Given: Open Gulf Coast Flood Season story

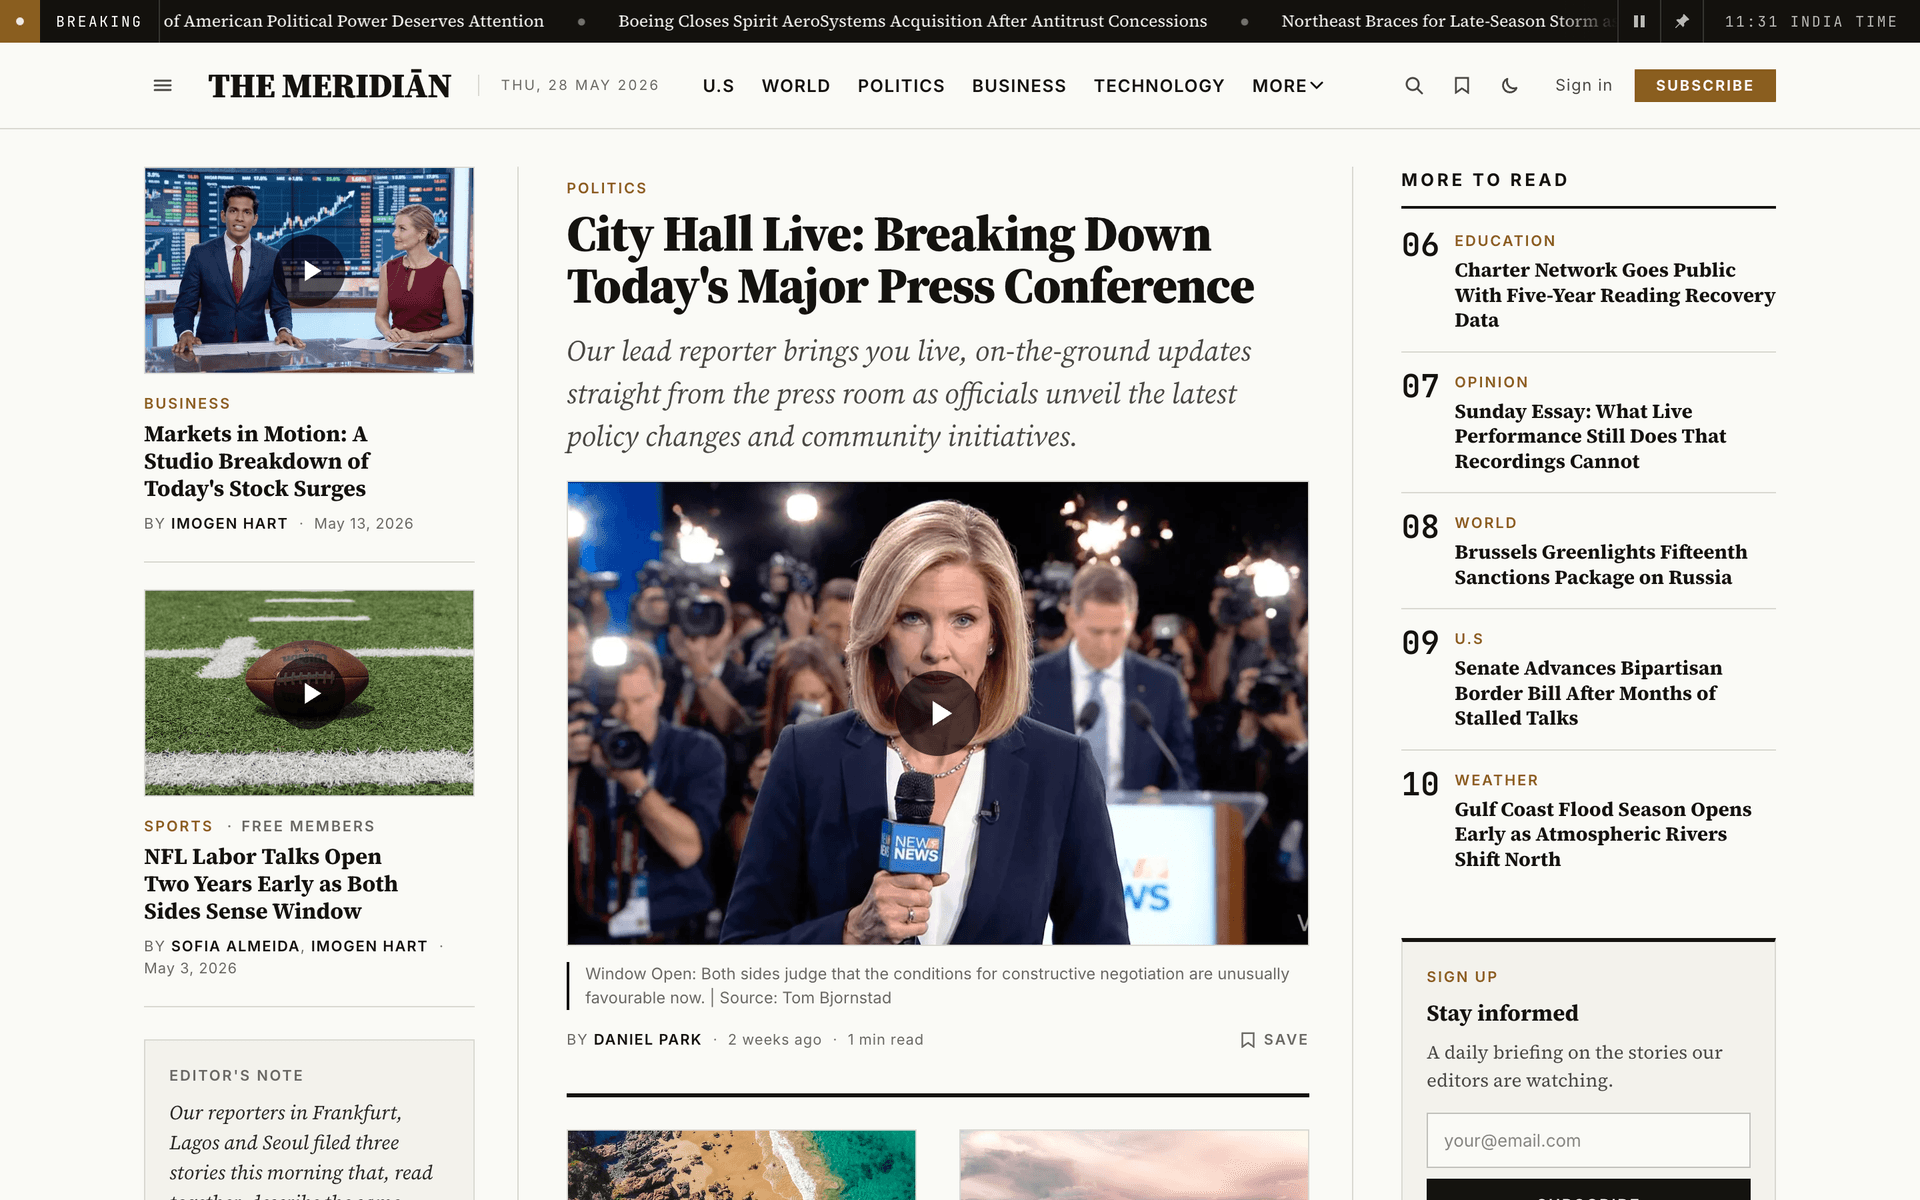Looking at the screenshot, I should coord(1603,834).
